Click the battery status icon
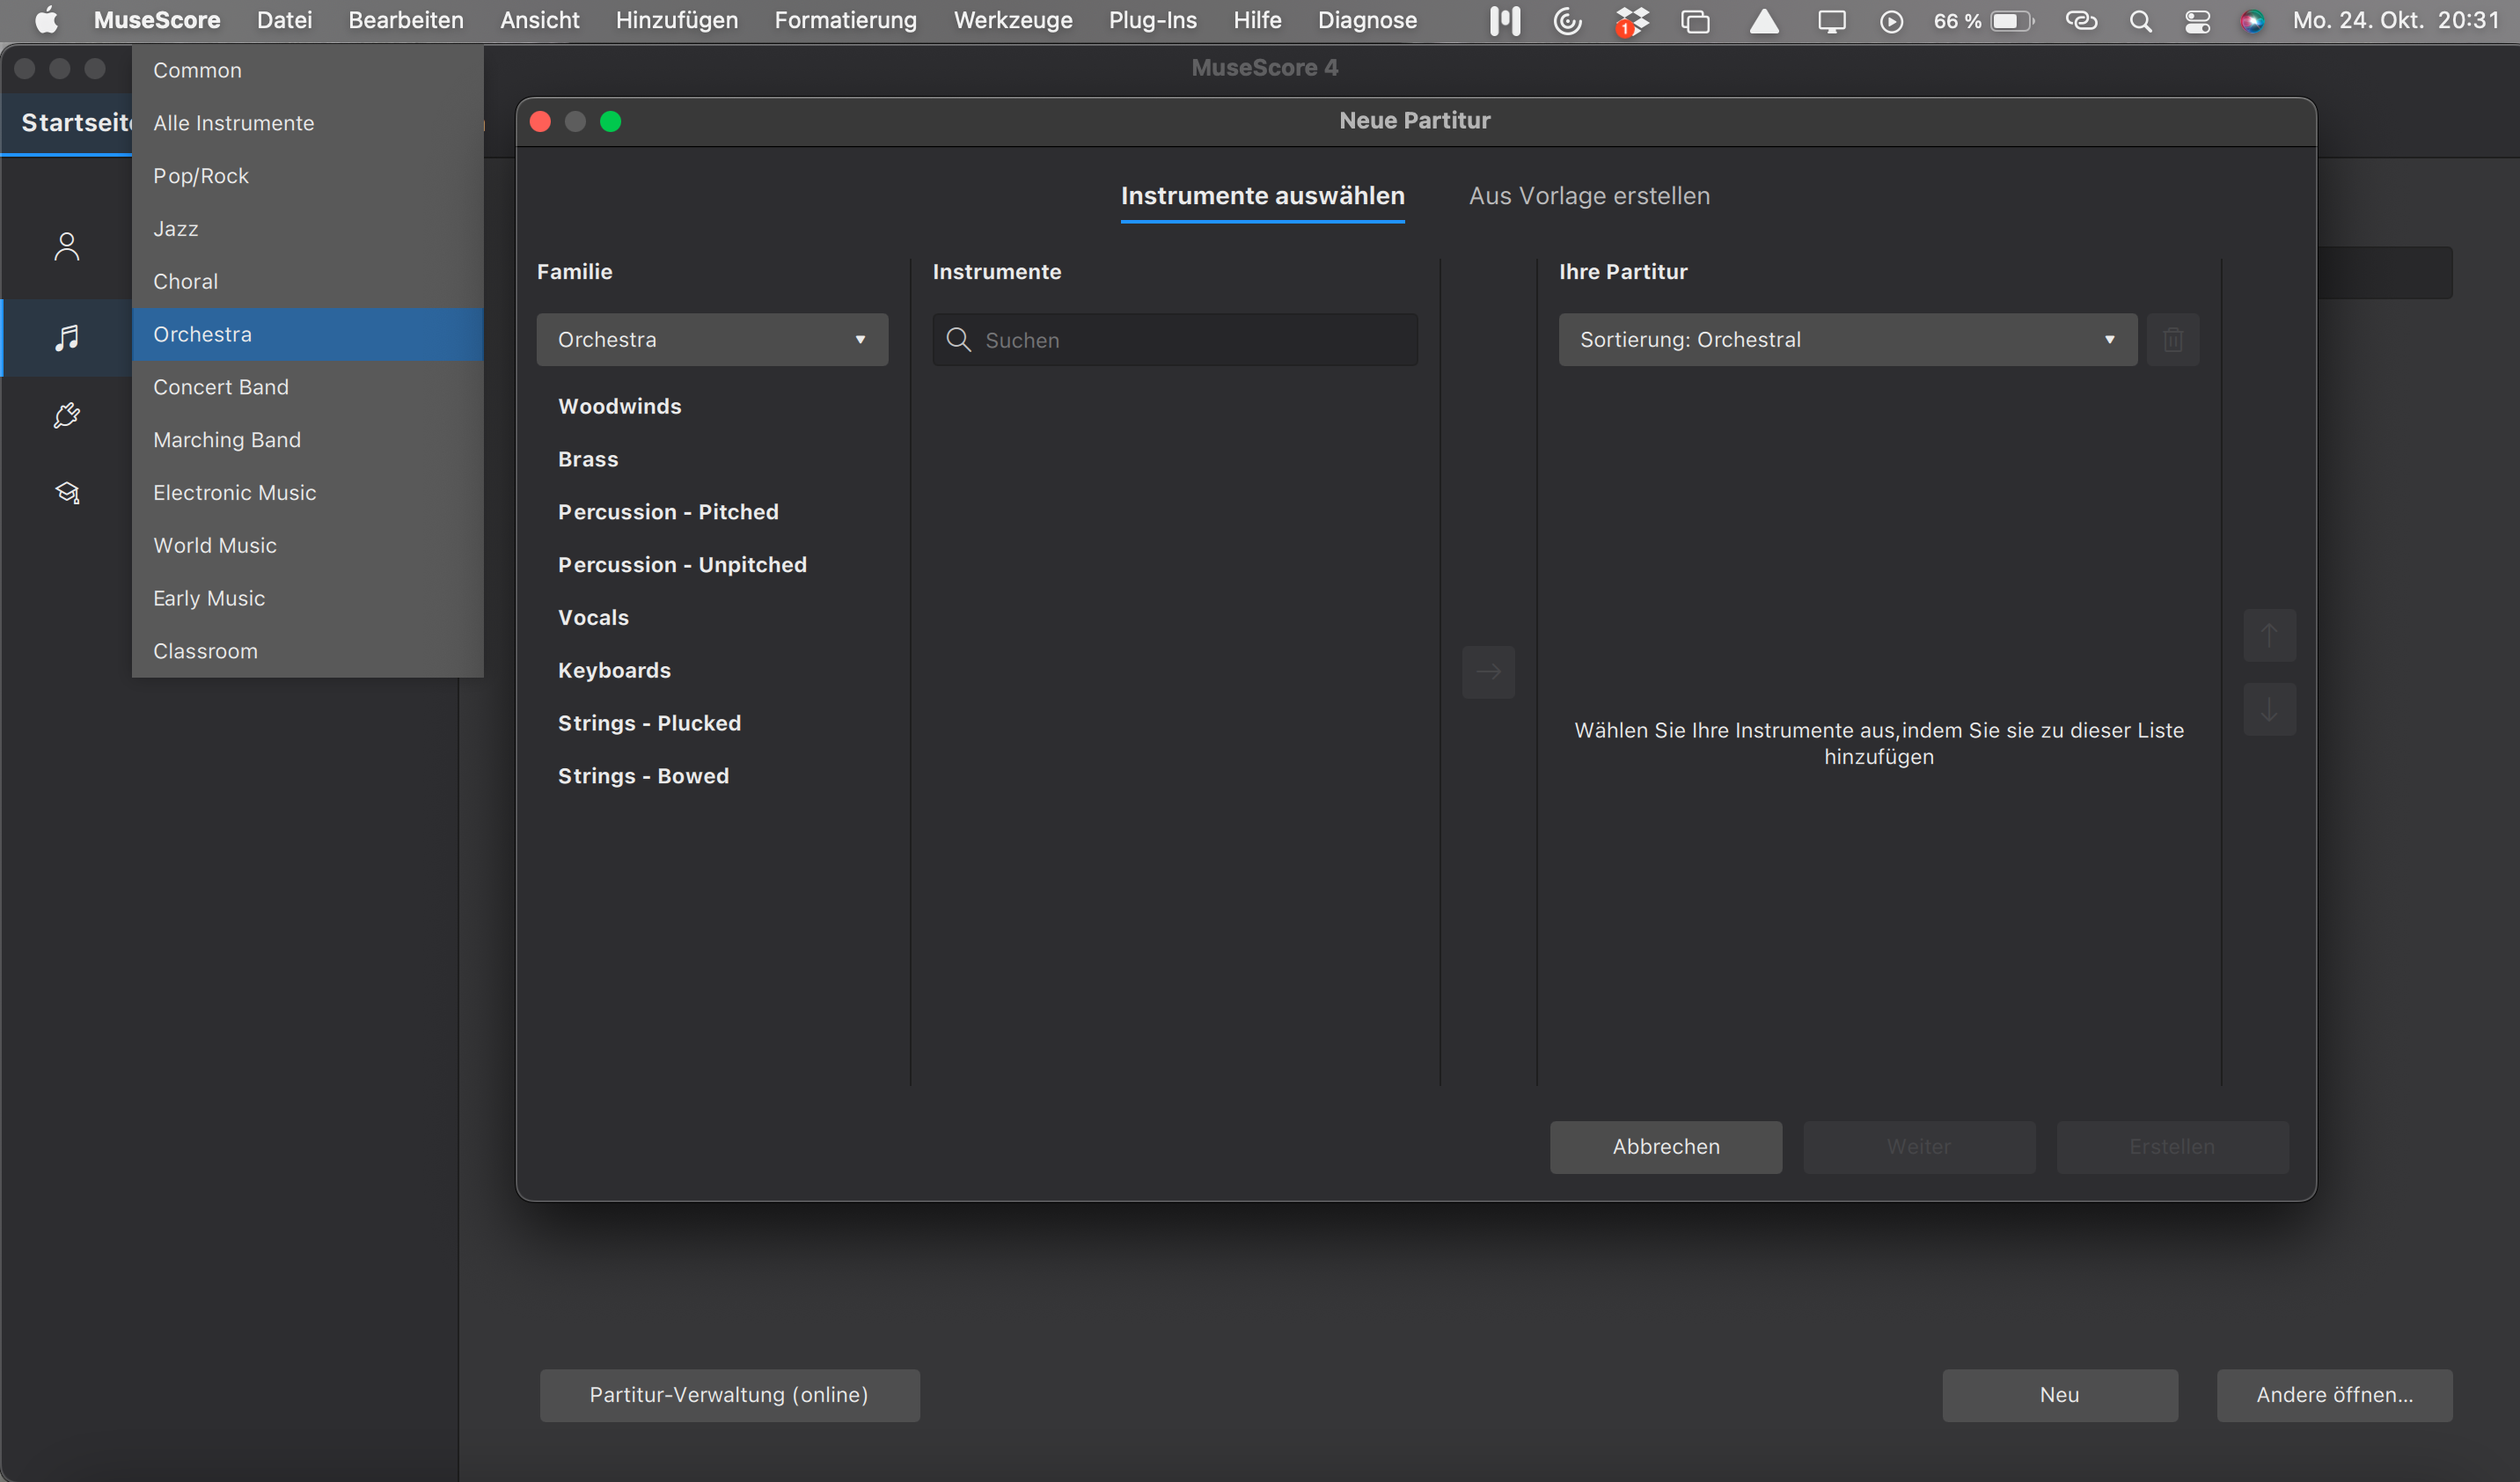The image size is (2520, 1482). tap(2012, 20)
